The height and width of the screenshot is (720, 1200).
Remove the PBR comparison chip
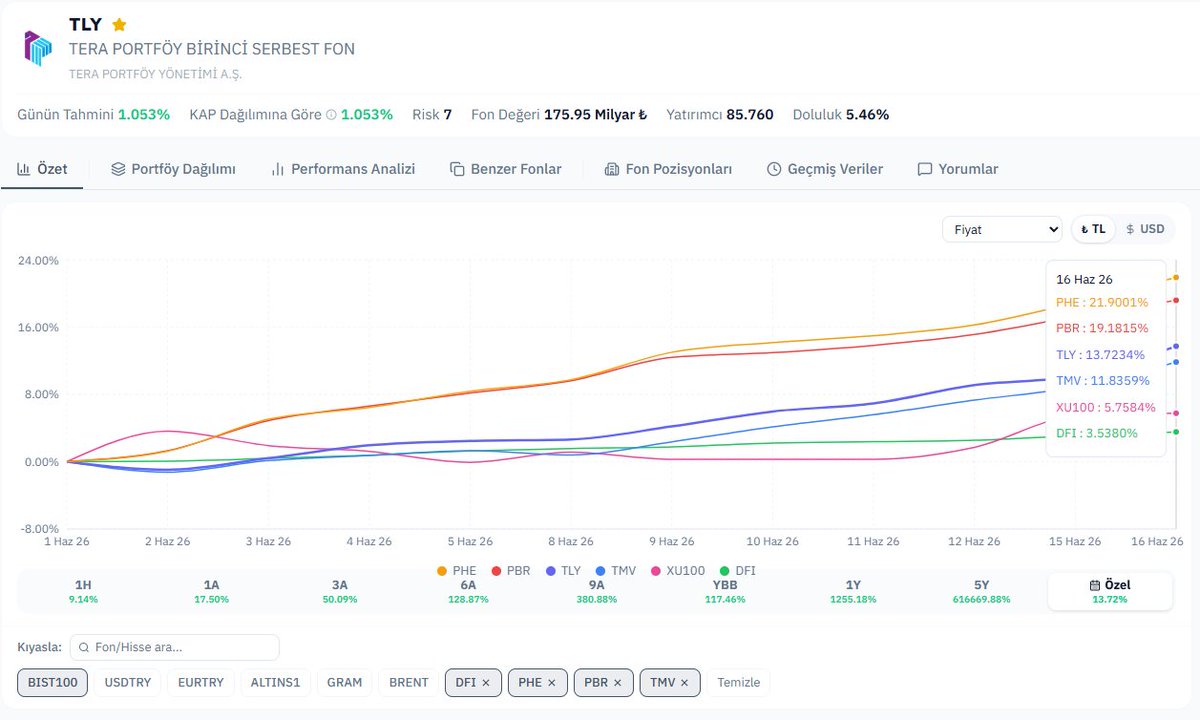coord(617,682)
